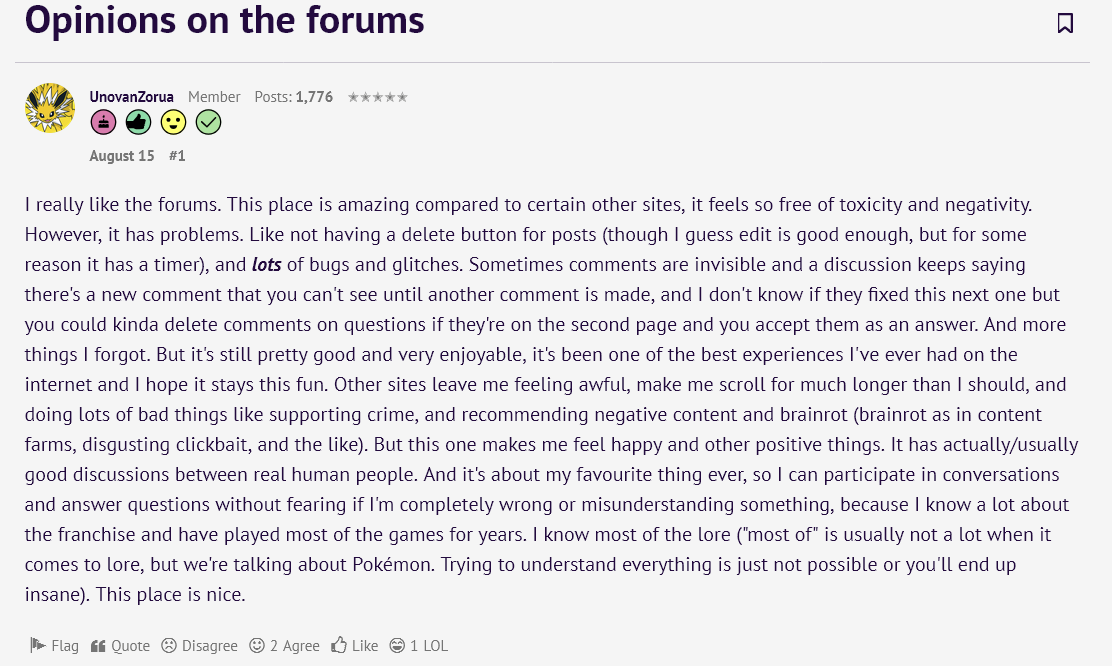The height and width of the screenshot is (666, 1112).
Task: Open the UnovanZorua username profile link
Action: 131,96
